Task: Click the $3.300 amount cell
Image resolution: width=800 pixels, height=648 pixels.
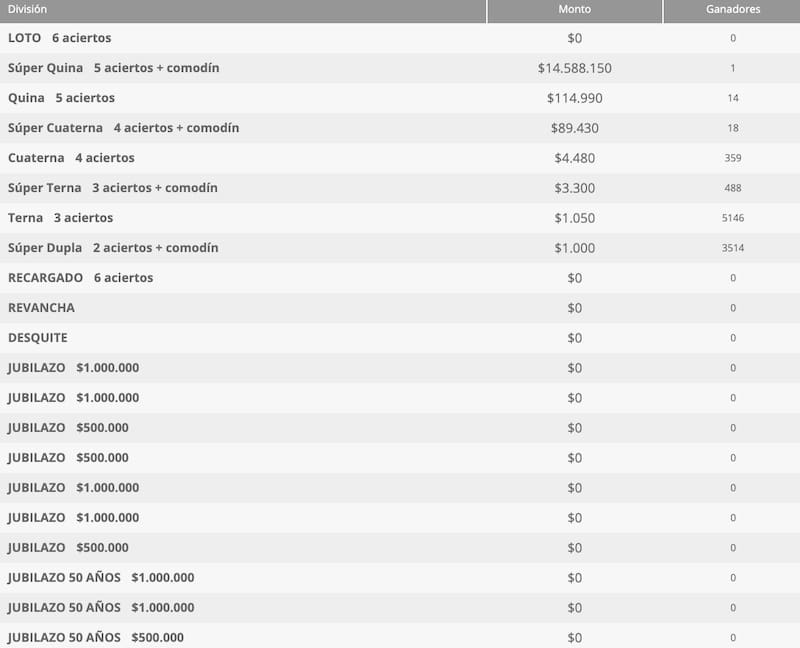Action: tap(574, 188)
